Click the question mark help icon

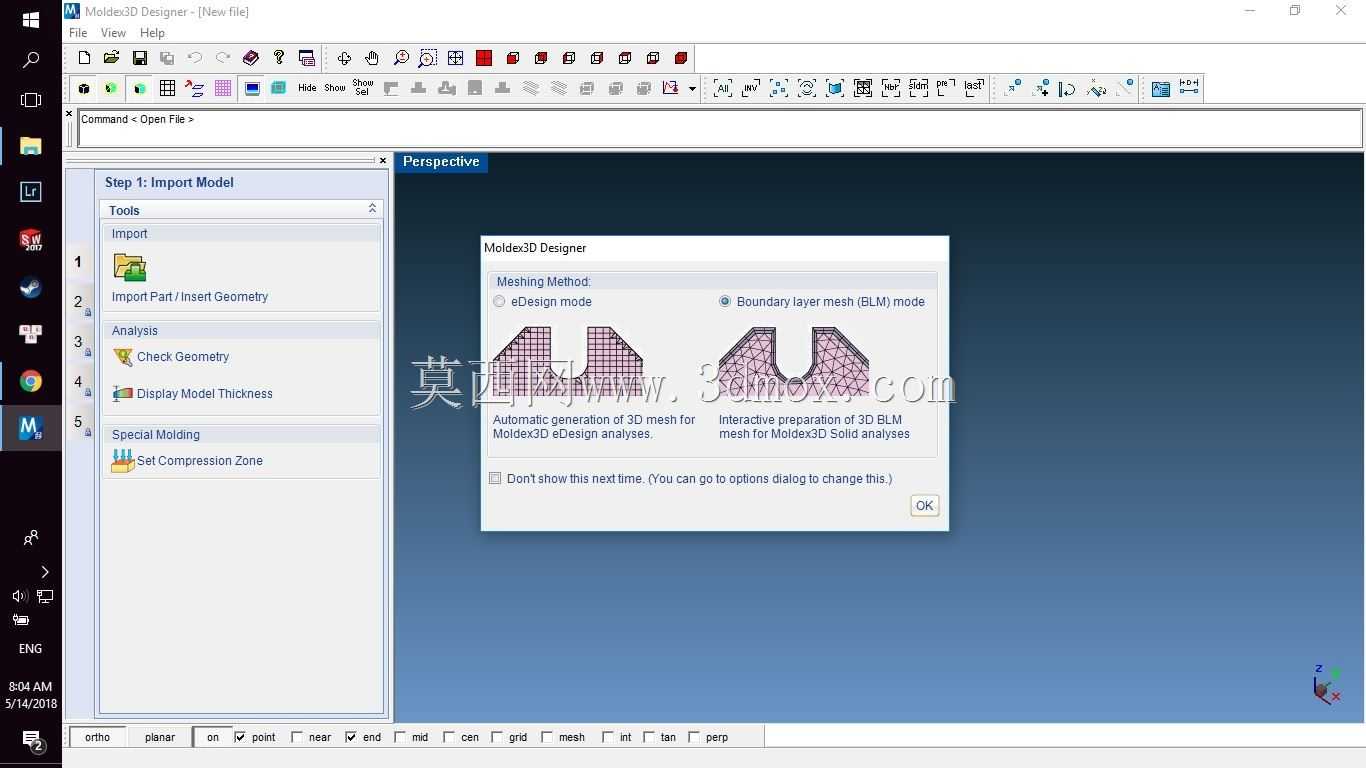279,58
